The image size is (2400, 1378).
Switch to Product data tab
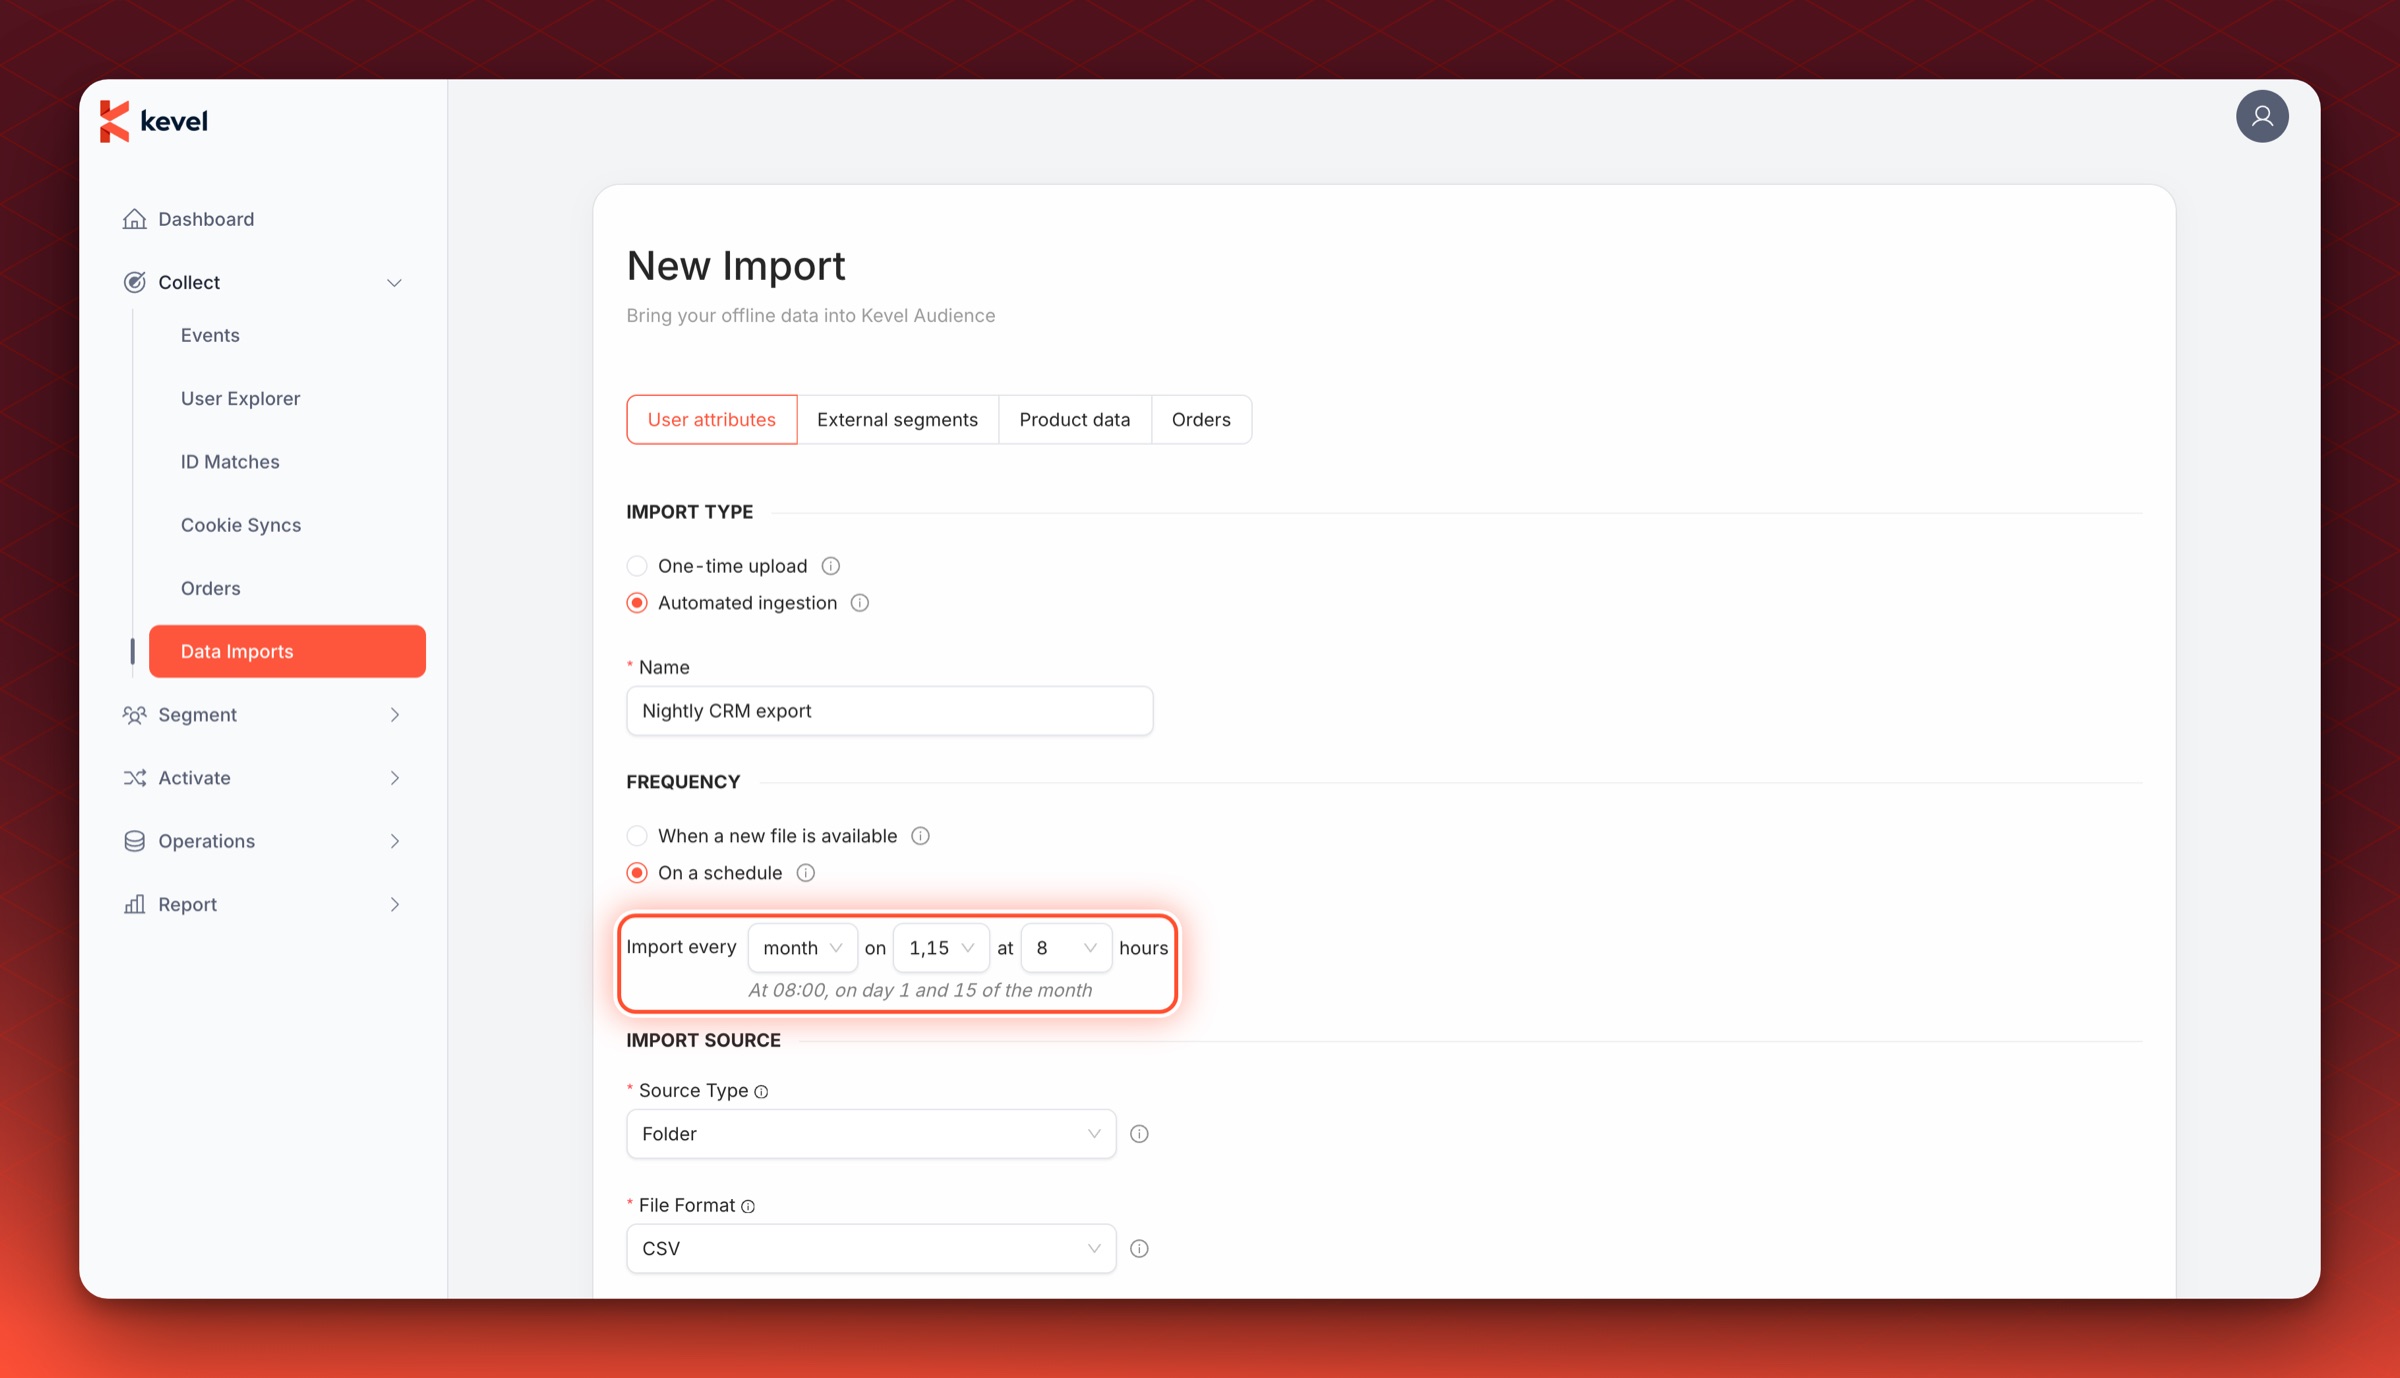1074,420
